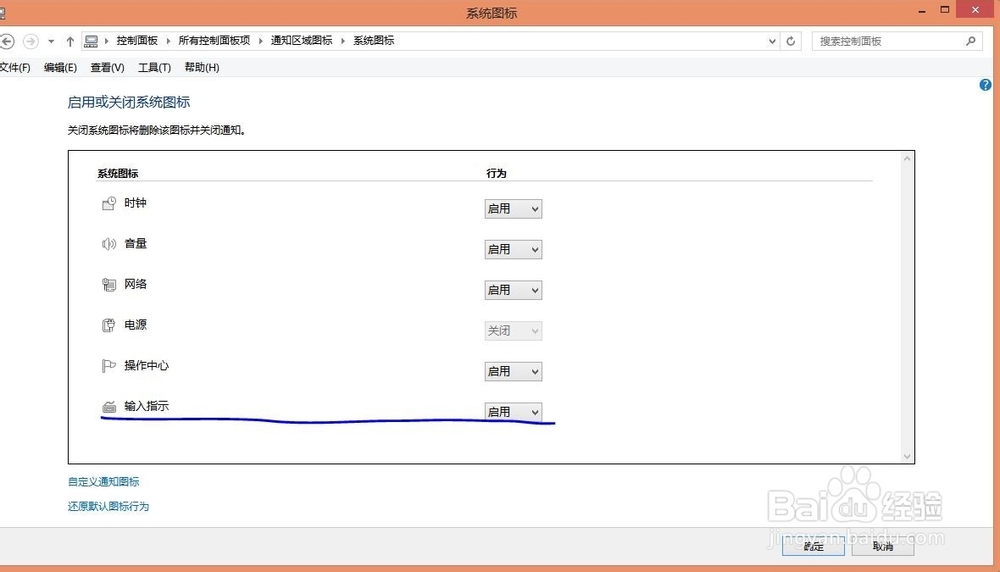The width and height of the screenshot is (1000, 572).
Task: Click the 系统图标 column header
Action: point(117,173)
